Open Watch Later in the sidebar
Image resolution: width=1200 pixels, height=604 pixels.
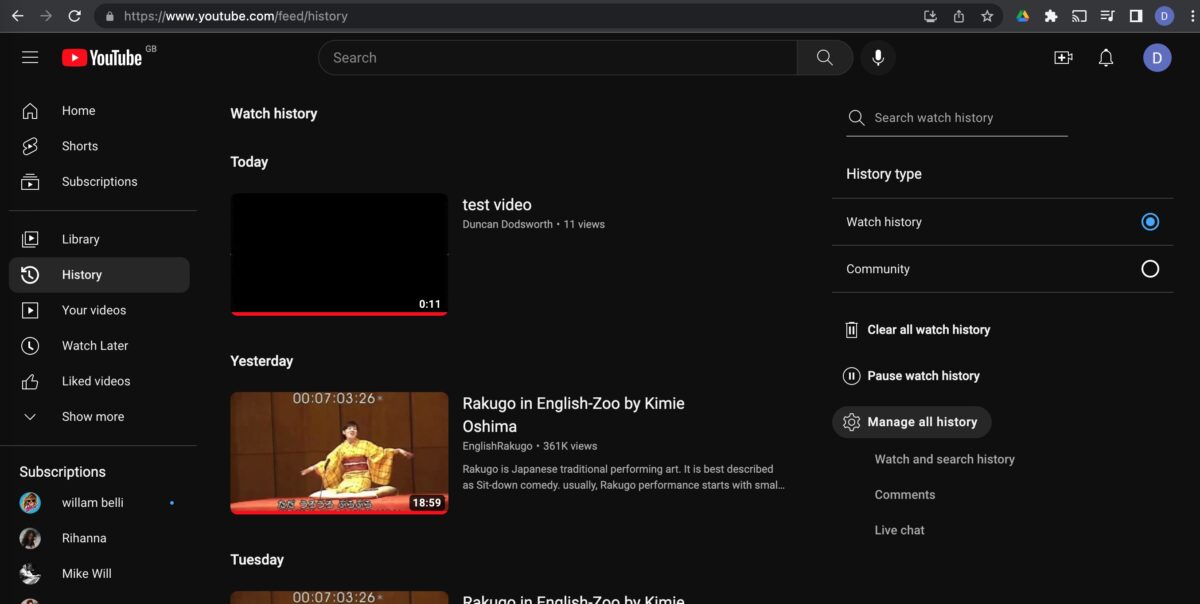(99, 346)
